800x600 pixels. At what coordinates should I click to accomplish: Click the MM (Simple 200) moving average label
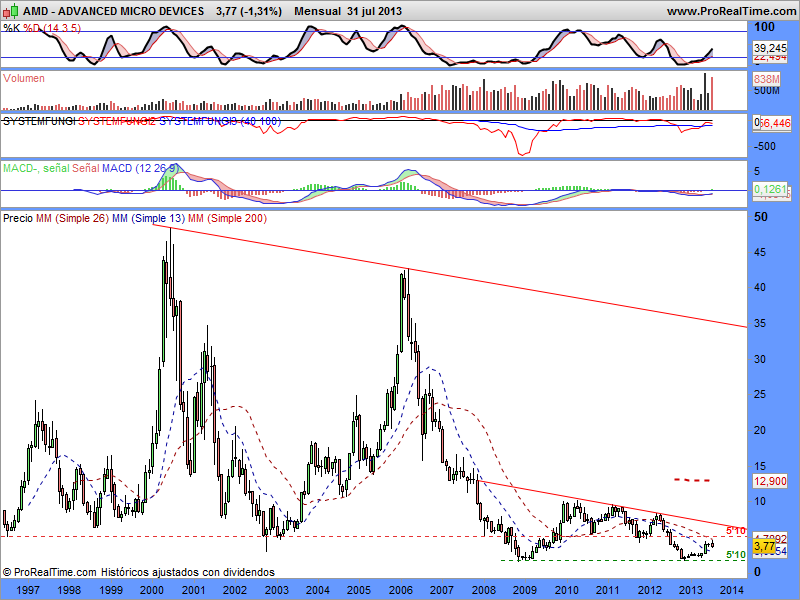227,218
